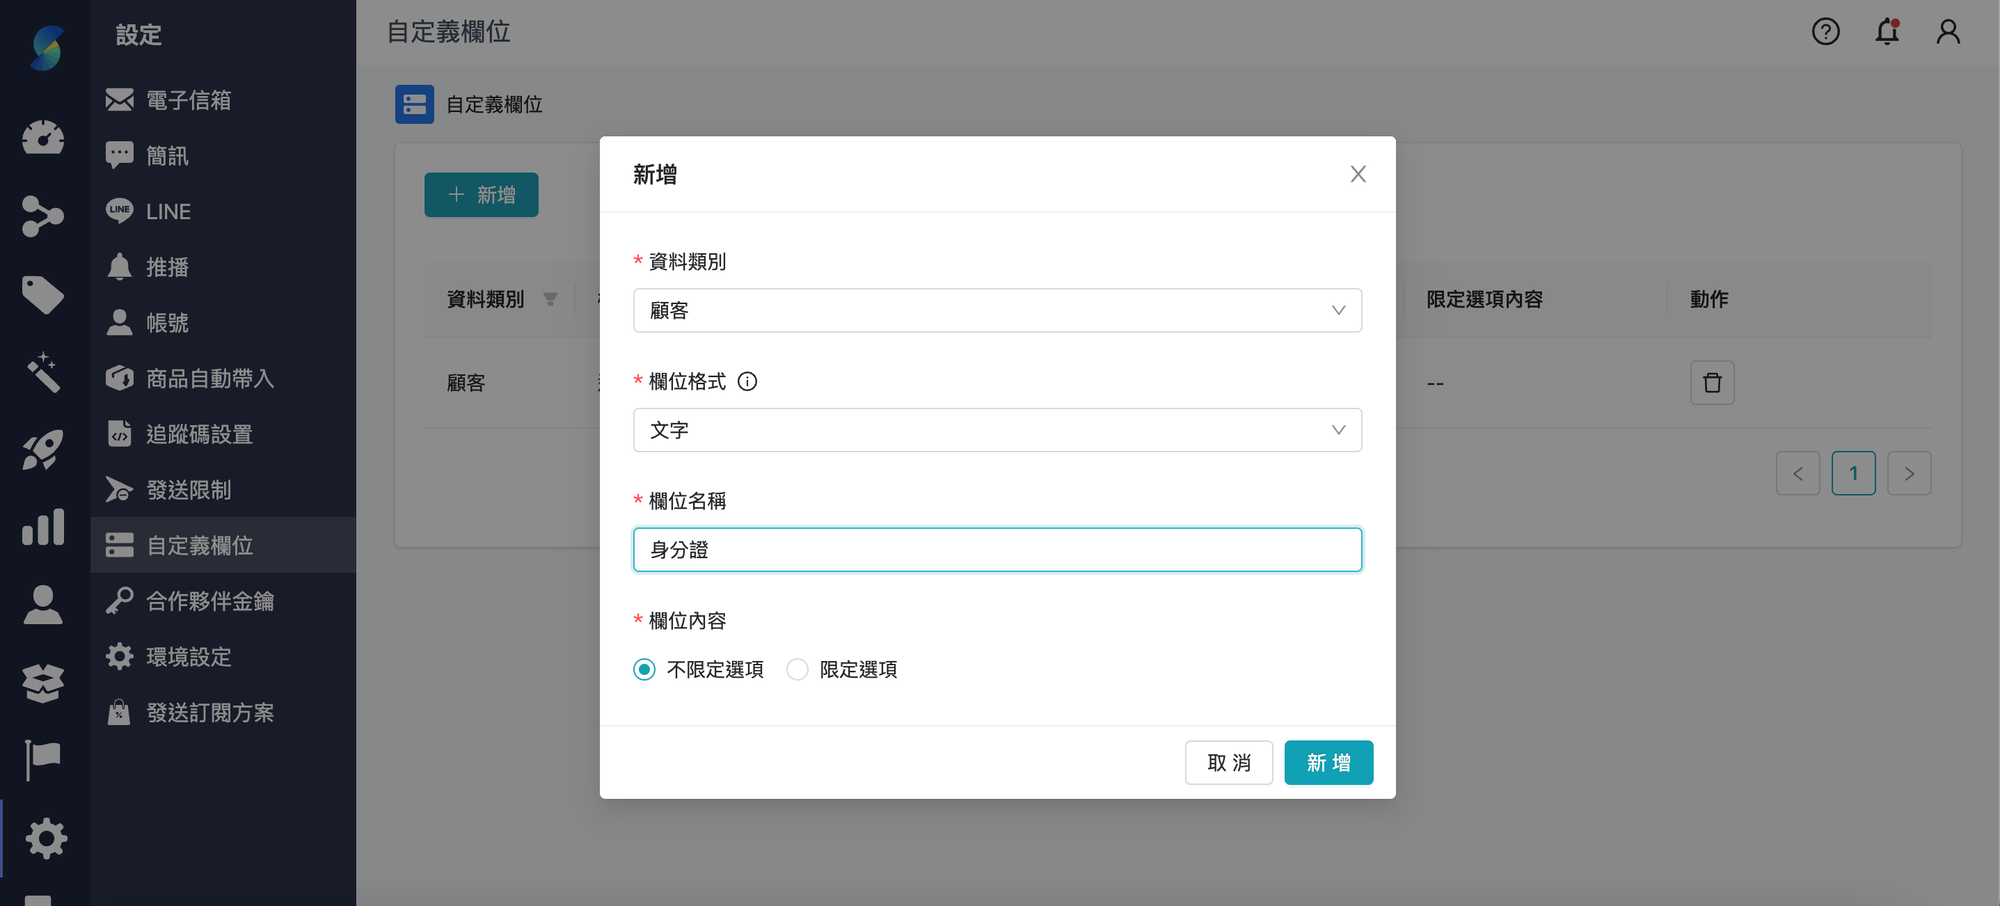Click the info icon beside 欄位格式
The width and height of the screenshot is (2000, 906).
748,381
